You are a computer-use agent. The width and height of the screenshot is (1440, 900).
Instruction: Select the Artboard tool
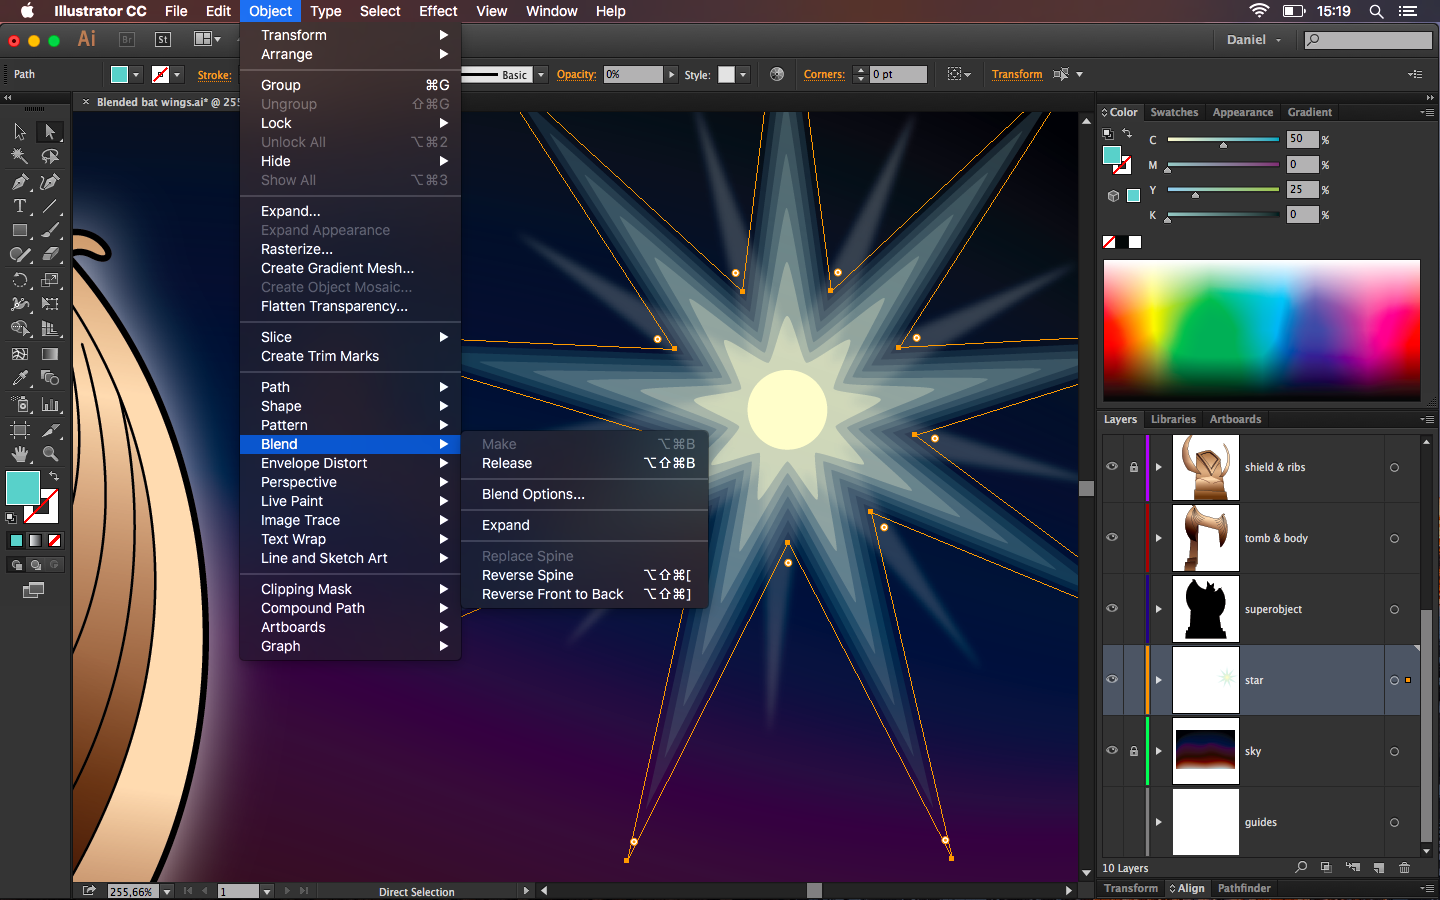tap(20, 430)
